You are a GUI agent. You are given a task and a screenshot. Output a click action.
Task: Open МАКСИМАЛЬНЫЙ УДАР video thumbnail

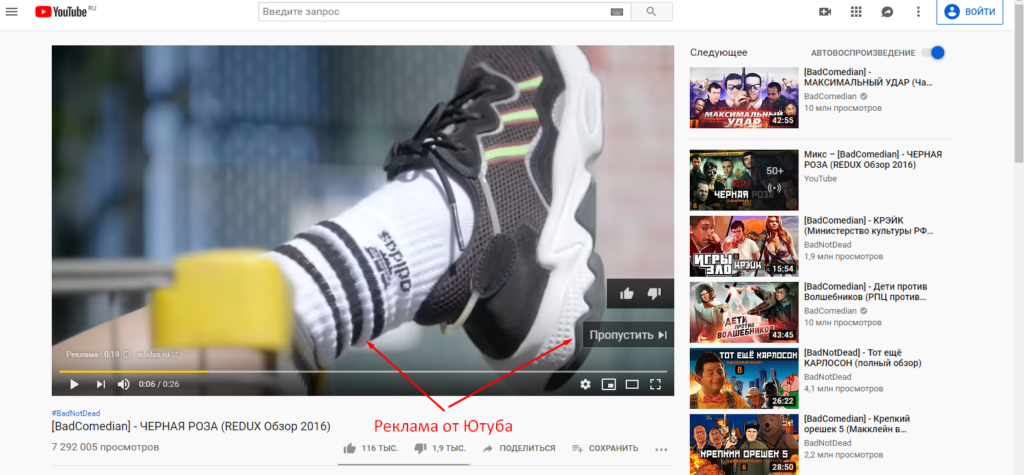click(x=744, y=97)
